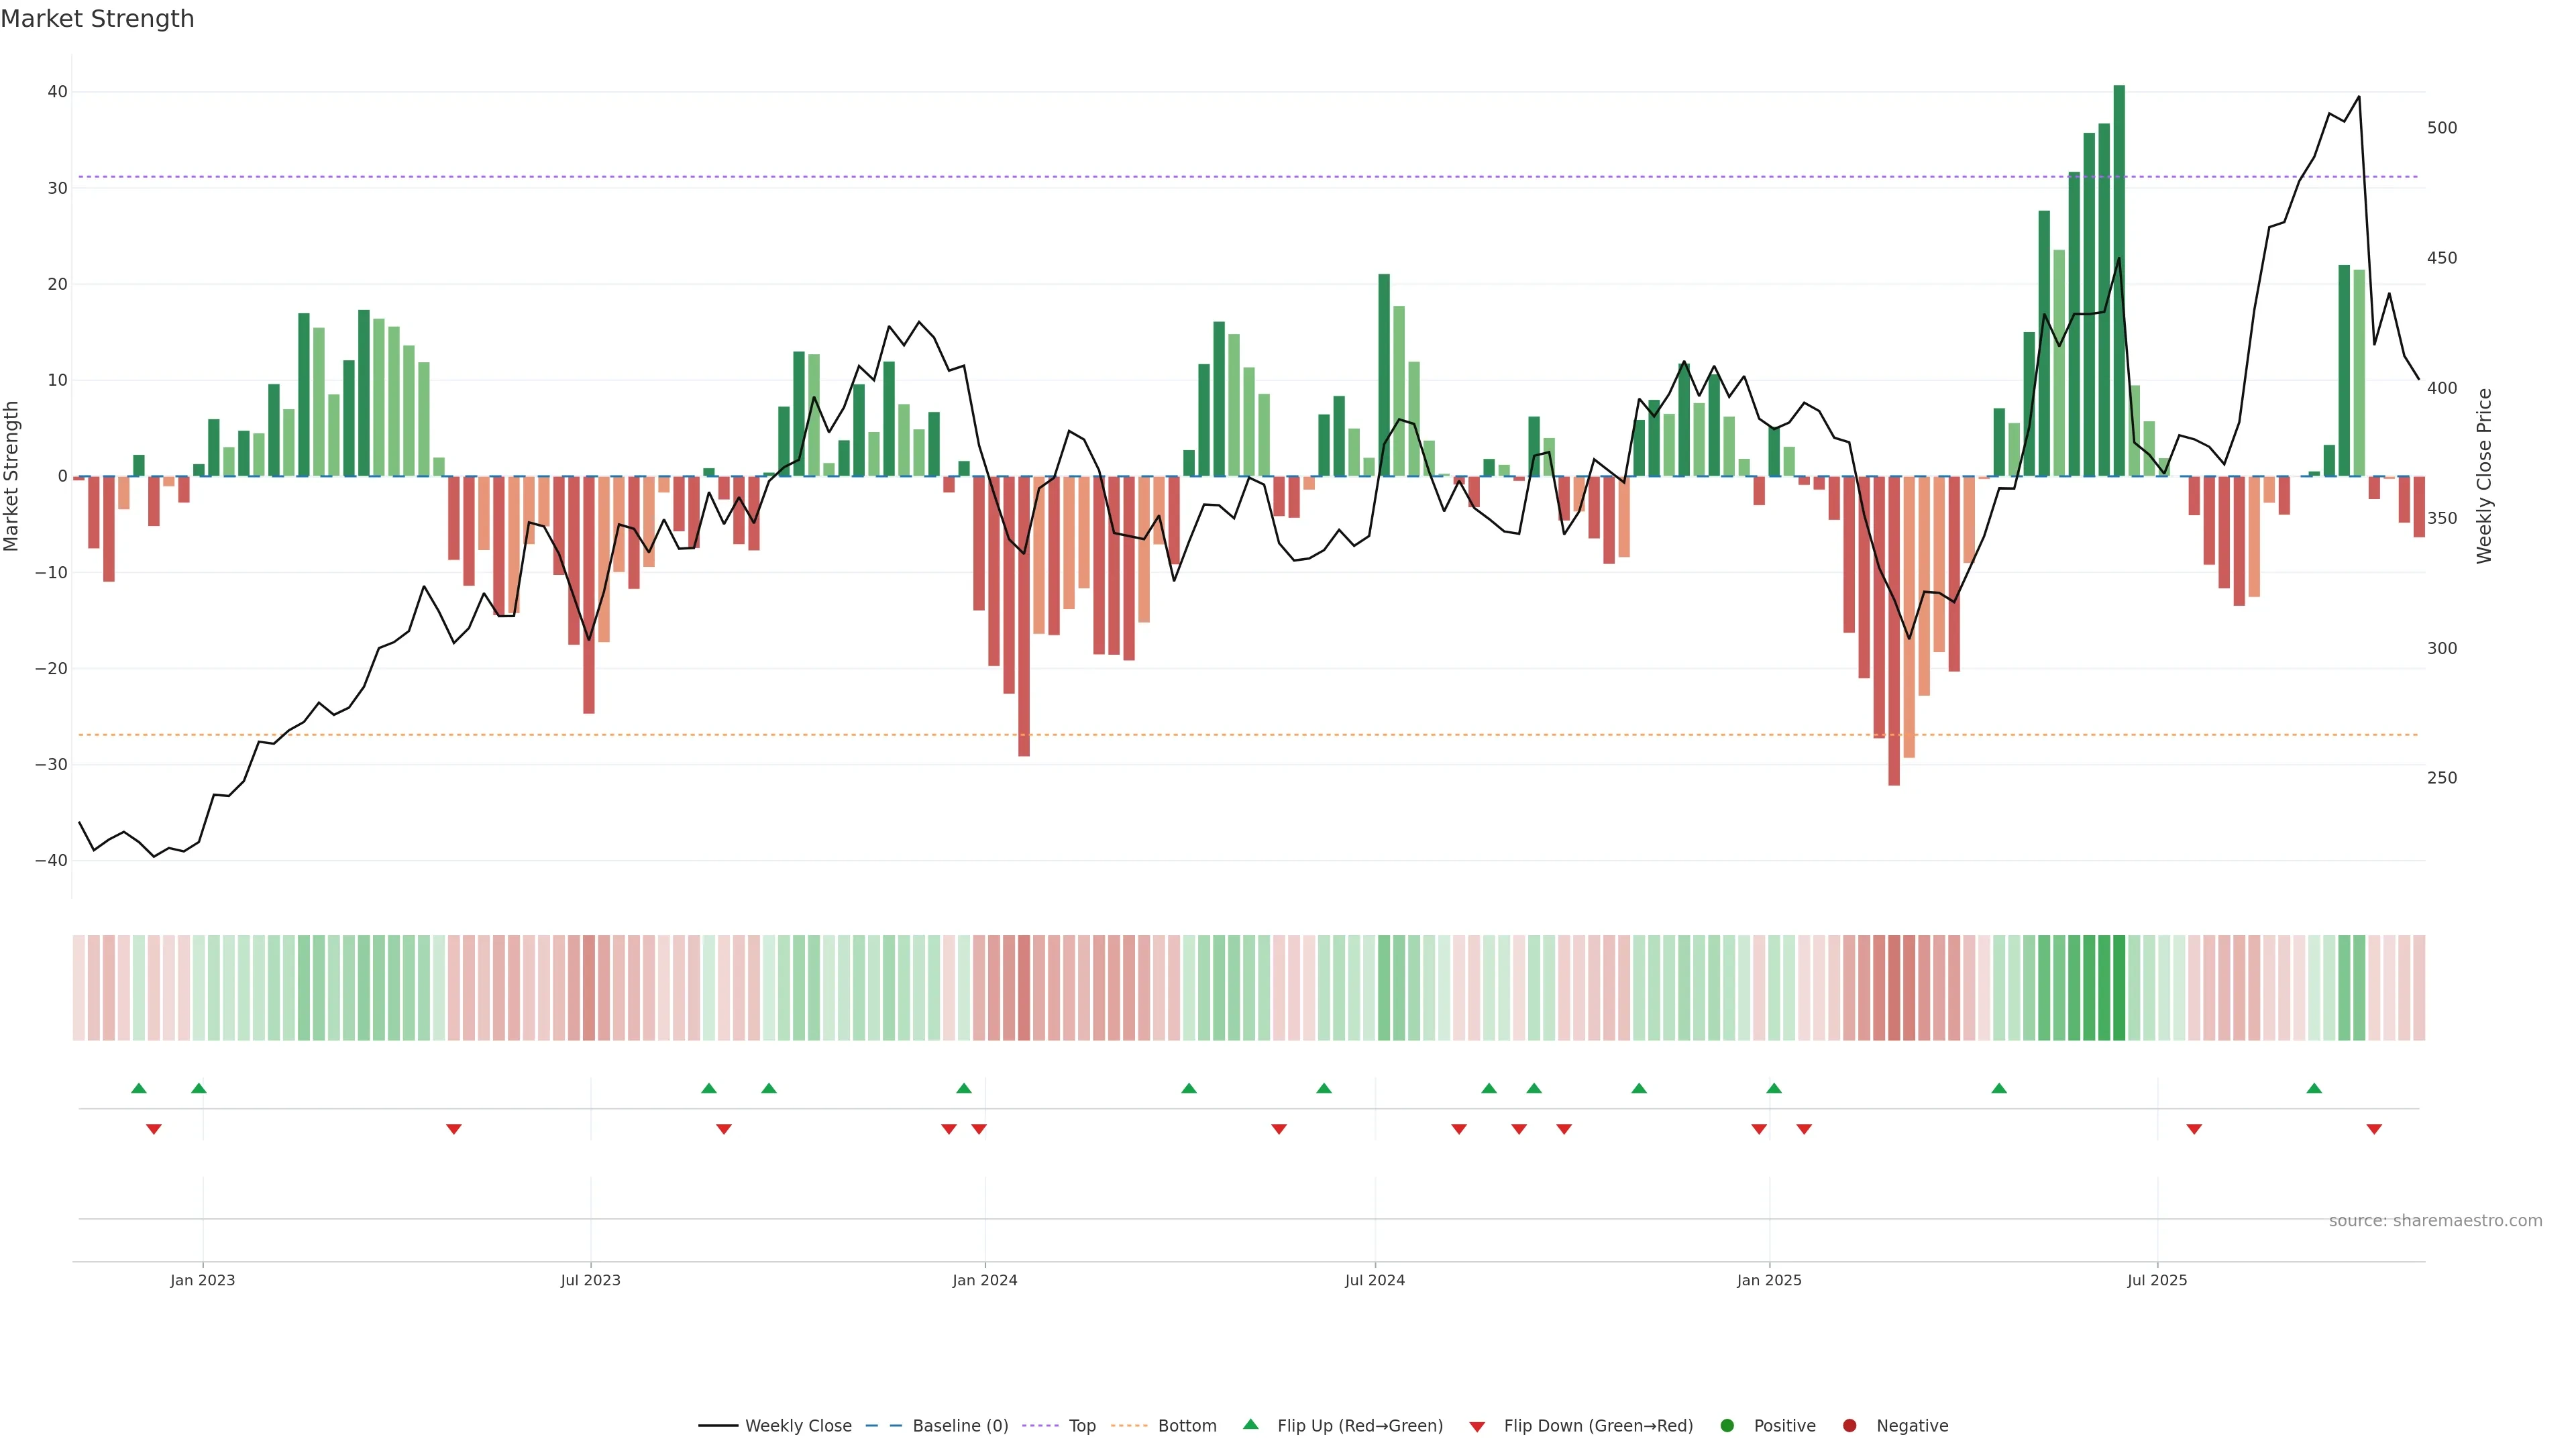Screen dimensions: 2576x1449
Task: Click the last red flip-down triangle marker
Action: coord(2374,1129)
